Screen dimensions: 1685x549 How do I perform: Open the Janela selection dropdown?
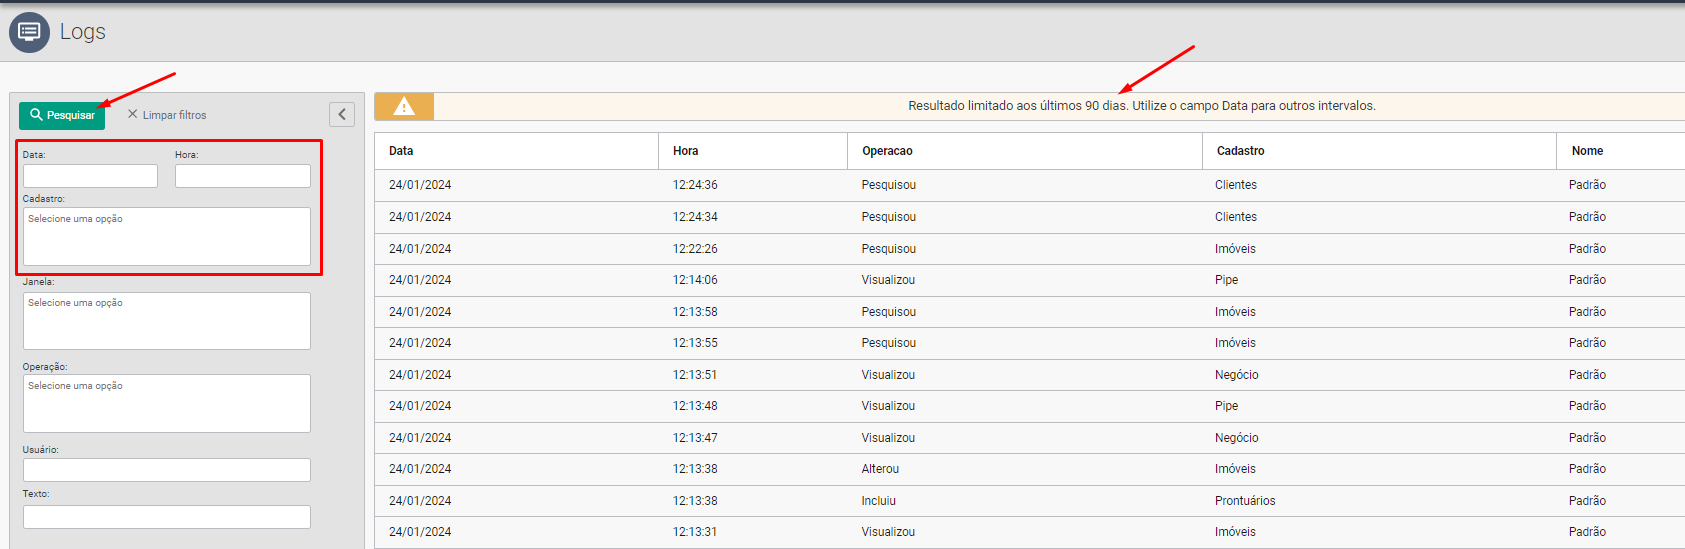click(x=166, y=320)
